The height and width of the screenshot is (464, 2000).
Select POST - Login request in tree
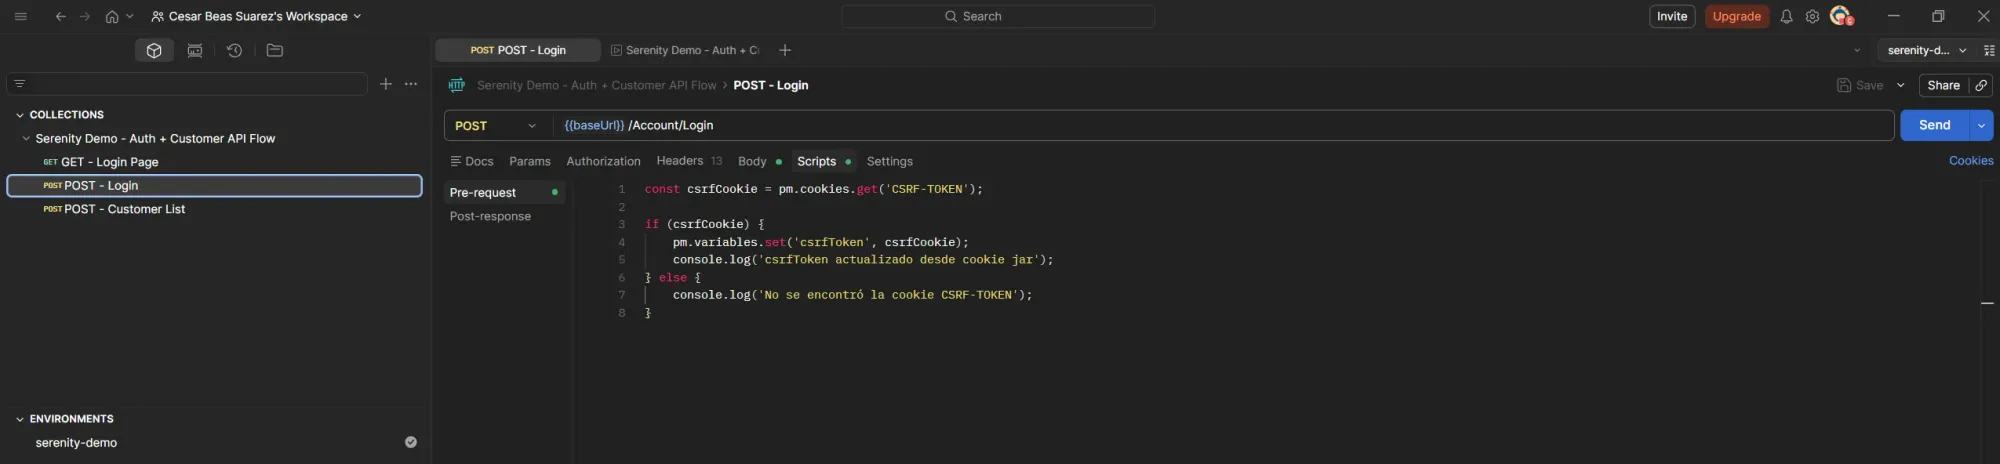(x=215, y=186)
